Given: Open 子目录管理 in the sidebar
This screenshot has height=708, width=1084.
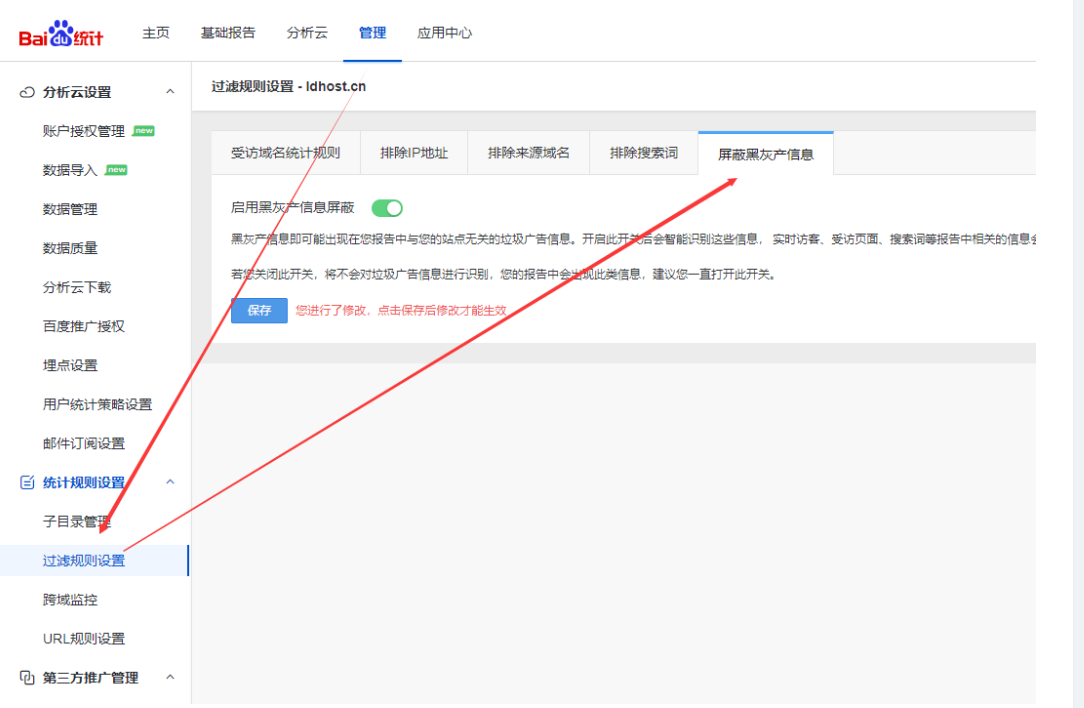Looking at the screenshot, I should coord(77,522).
